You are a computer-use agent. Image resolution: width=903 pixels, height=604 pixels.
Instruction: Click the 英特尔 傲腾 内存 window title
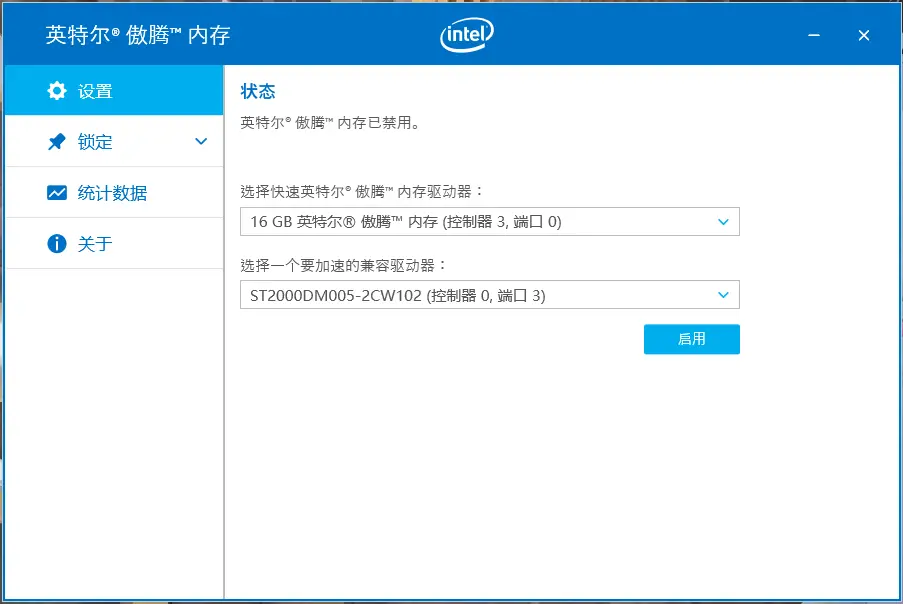pos(138,35)
